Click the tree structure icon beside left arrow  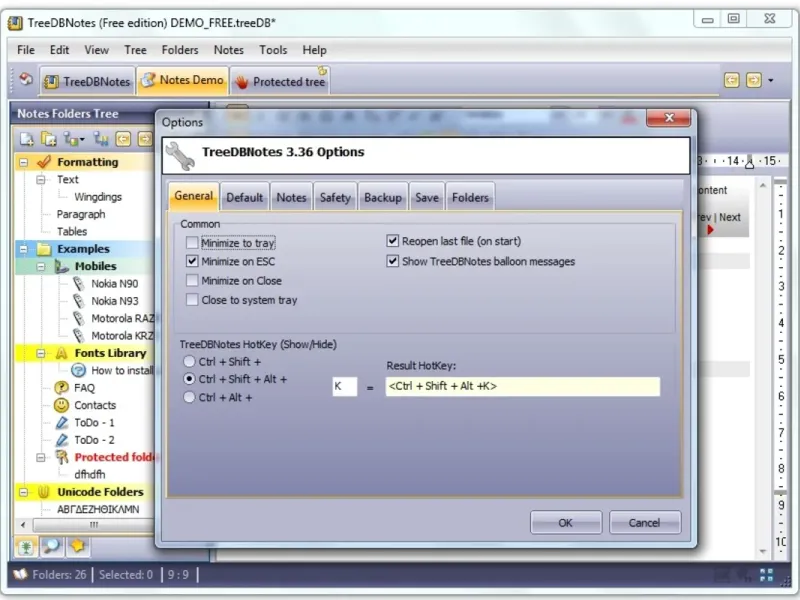tap(101, 139)
